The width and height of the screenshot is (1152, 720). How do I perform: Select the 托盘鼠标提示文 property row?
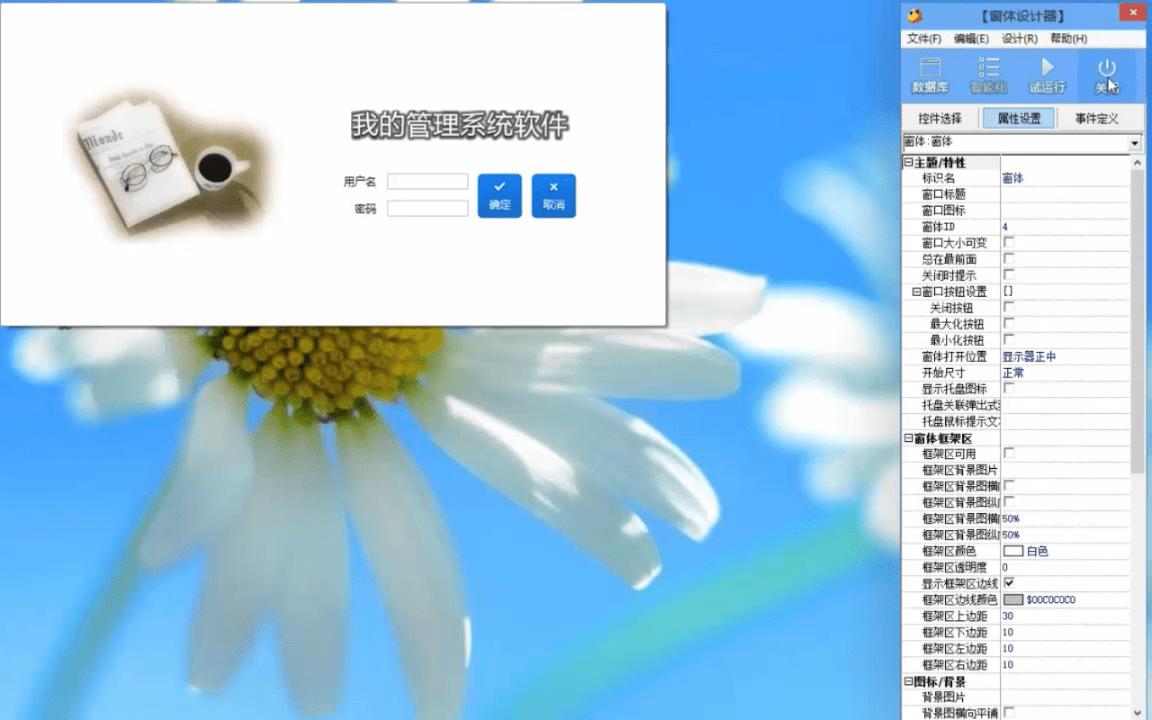pos(1016,421)
